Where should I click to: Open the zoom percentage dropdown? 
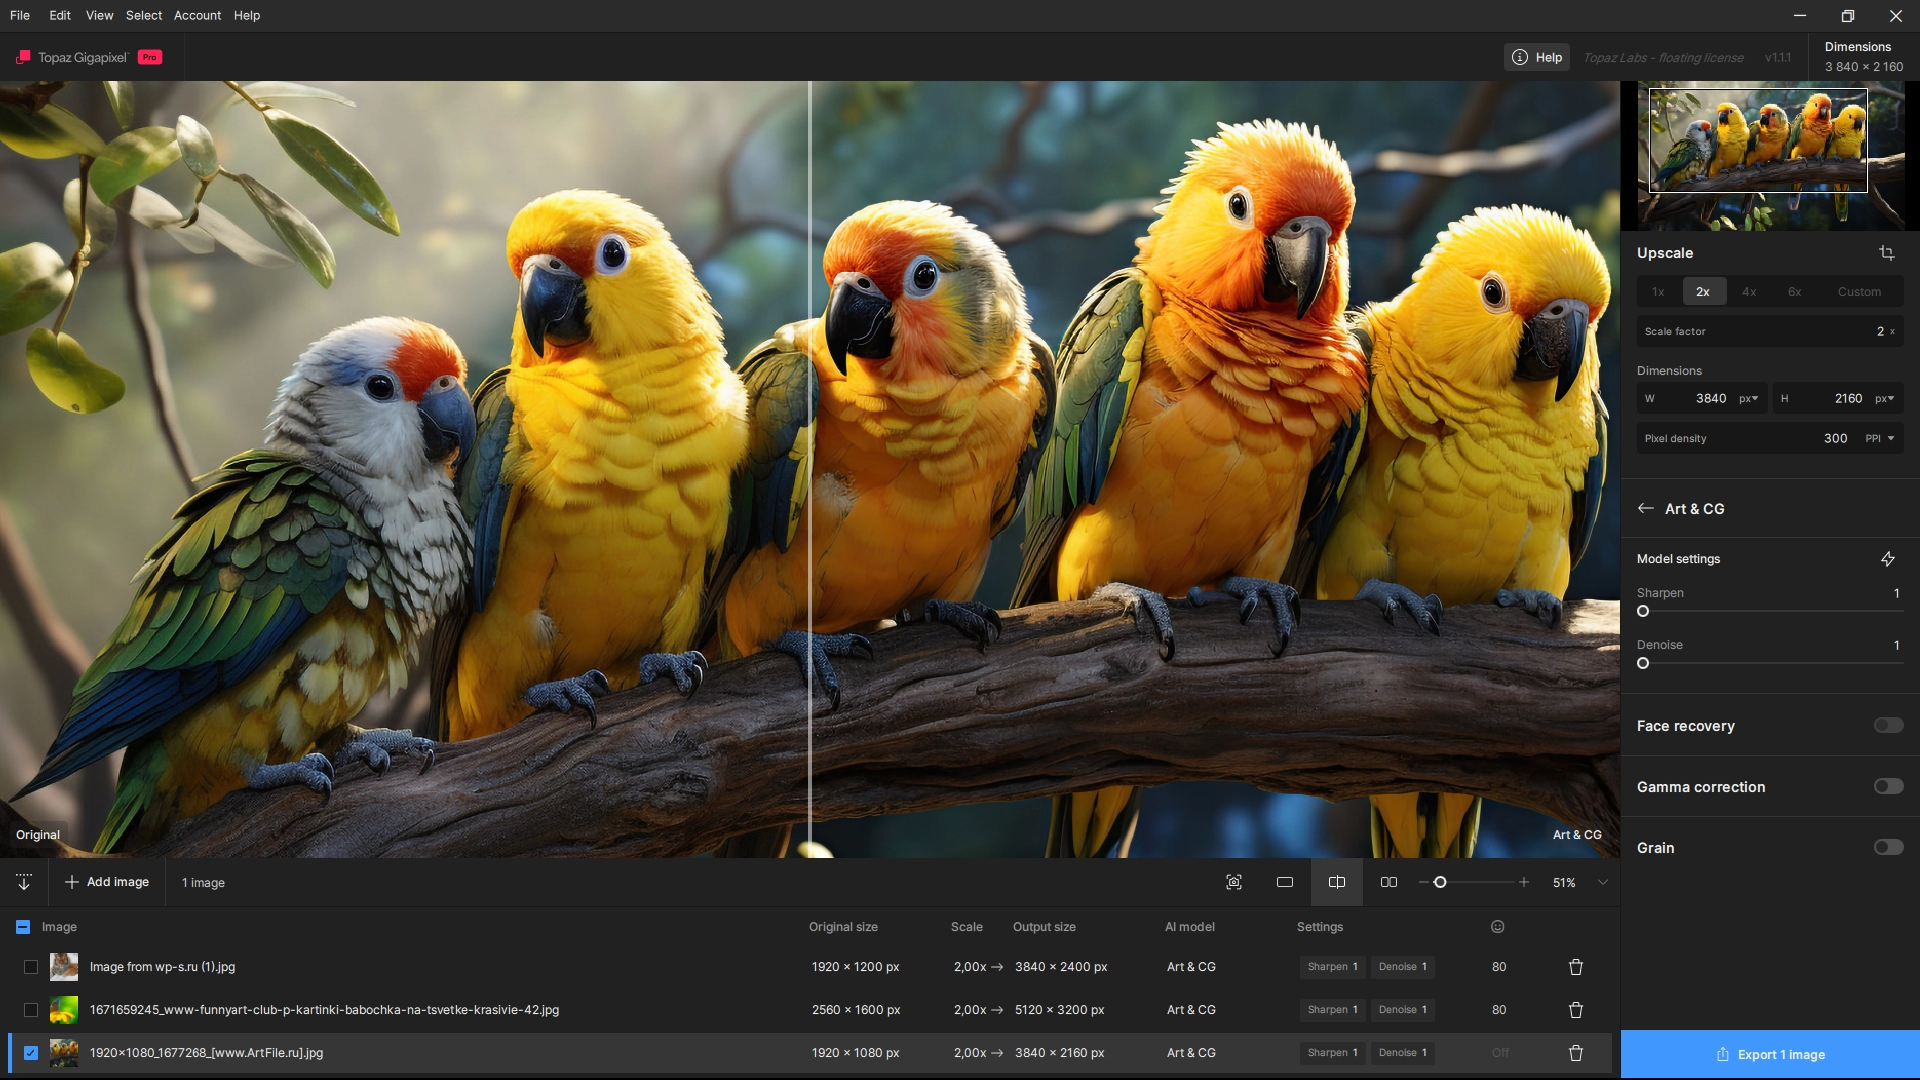click(x=1603, y=882)
